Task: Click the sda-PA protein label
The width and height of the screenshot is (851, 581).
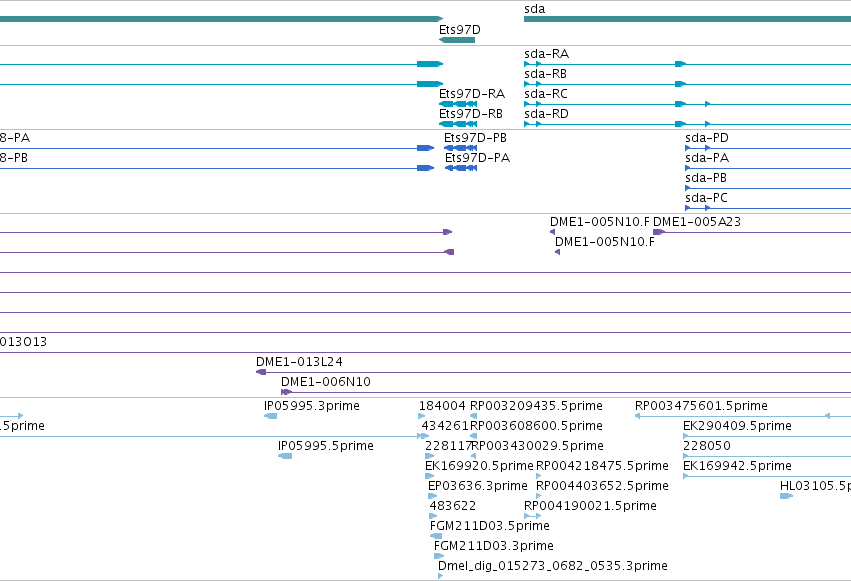Action: pyautogui.click(x=707, y=158)
